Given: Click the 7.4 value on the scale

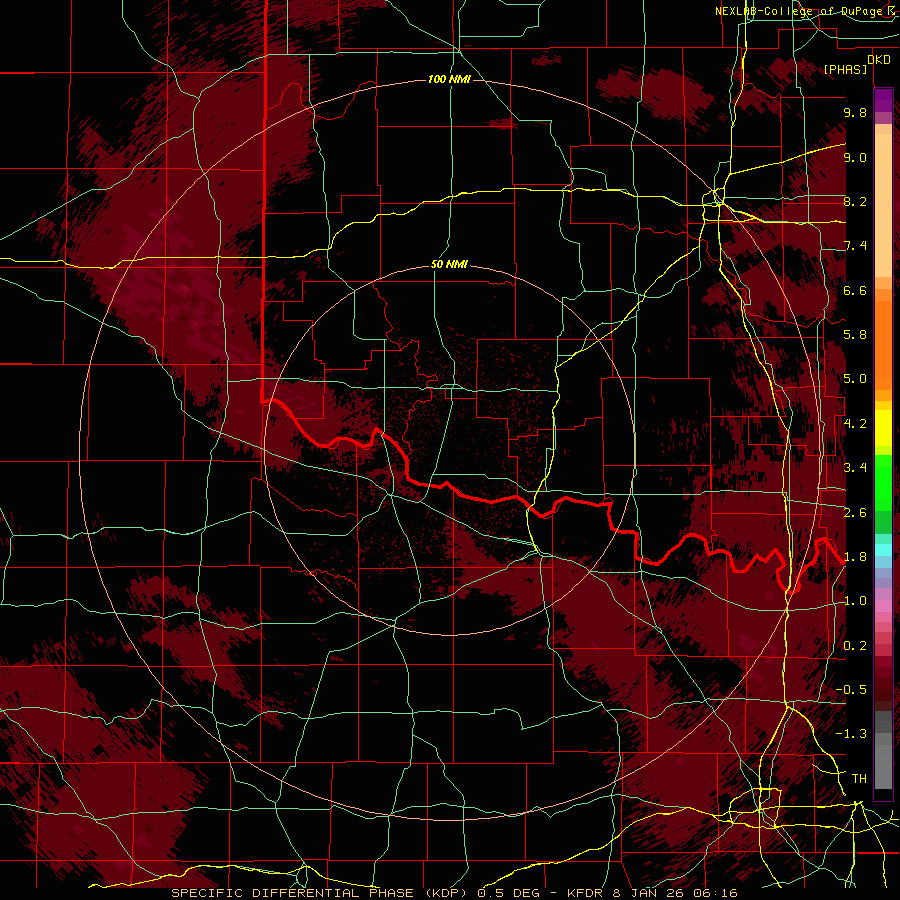Looking at the screenshot, I should (855, 246).
